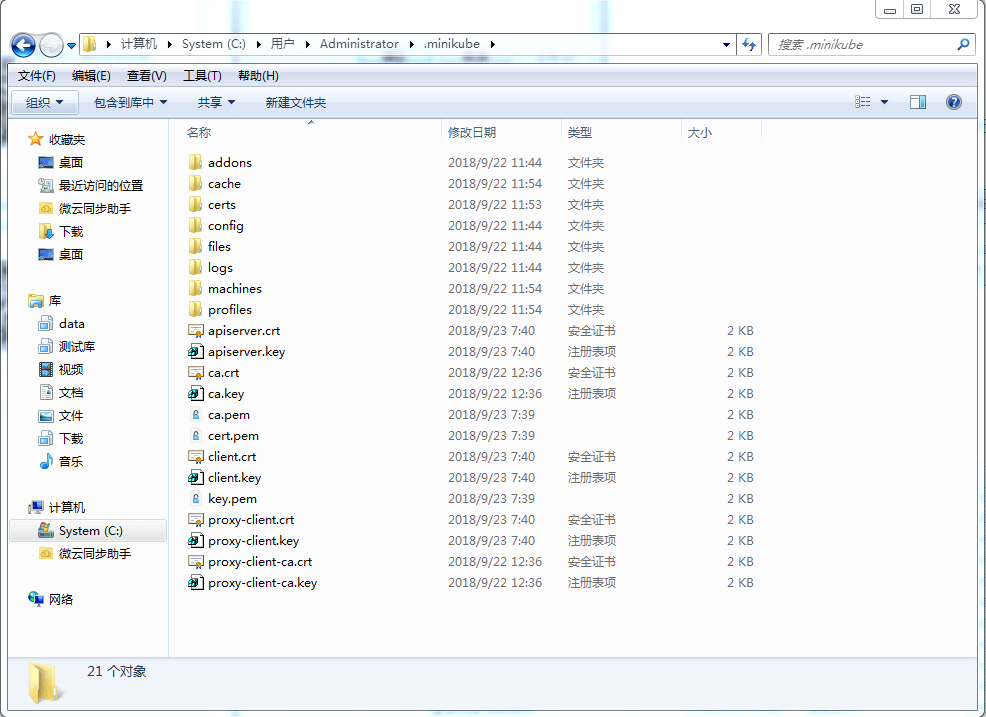Viewport: 986px width, 717px height.
Task: Click the magnifier search icon
Action: (963, 44)
